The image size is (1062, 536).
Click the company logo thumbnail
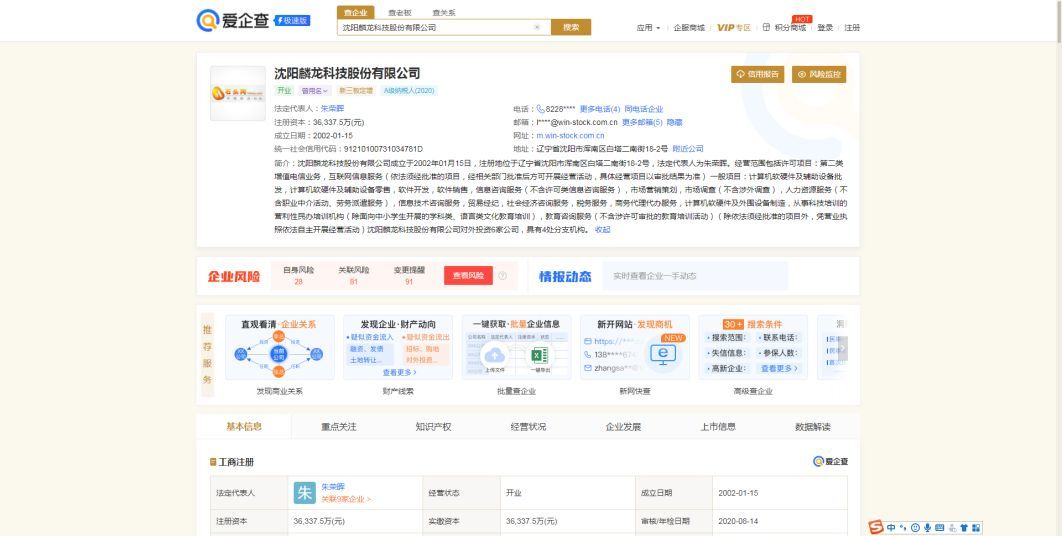(238, 93)
